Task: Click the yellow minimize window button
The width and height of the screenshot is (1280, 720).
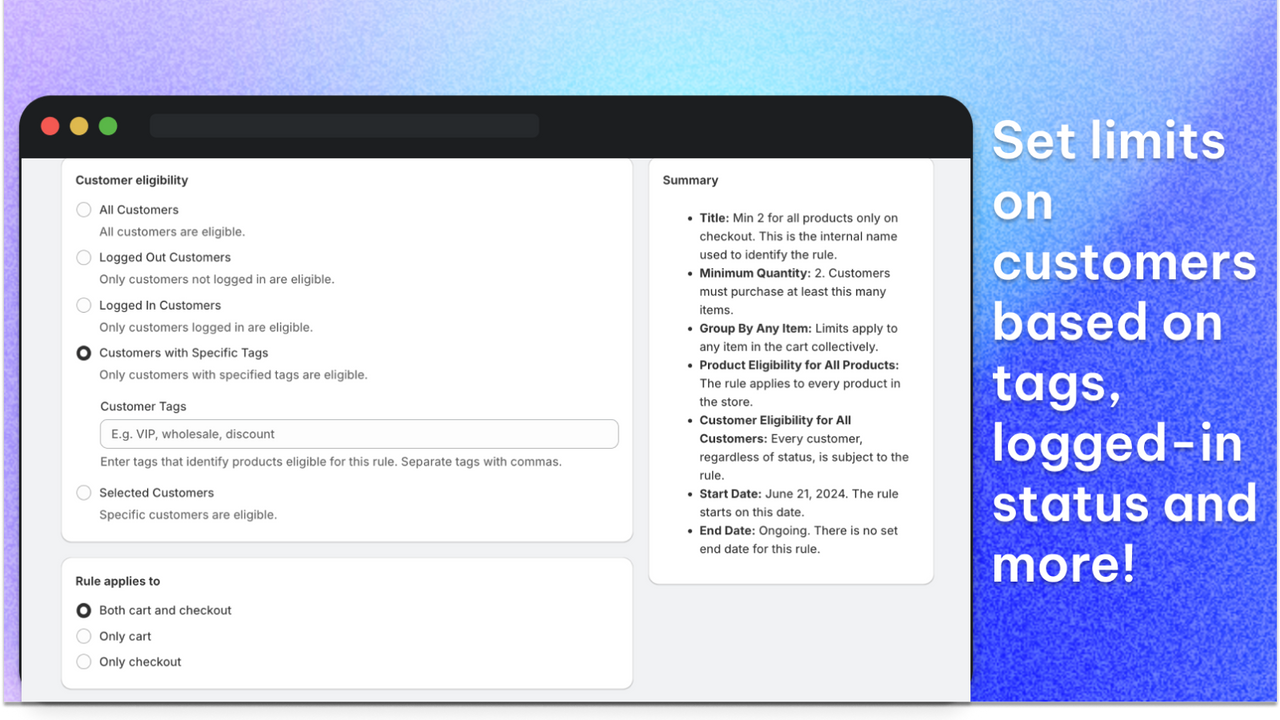Action: click(x=78, y=126)
